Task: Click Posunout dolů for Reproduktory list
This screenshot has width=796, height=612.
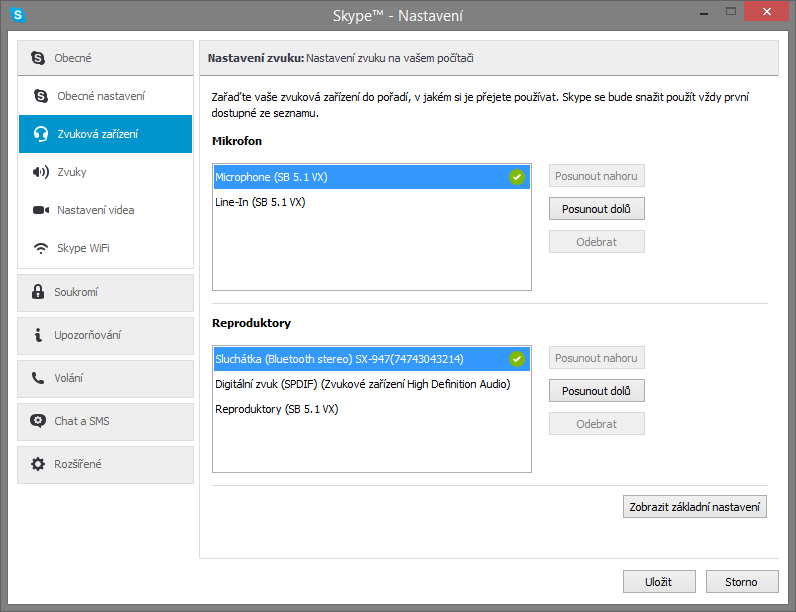Action: click(596, 391)
